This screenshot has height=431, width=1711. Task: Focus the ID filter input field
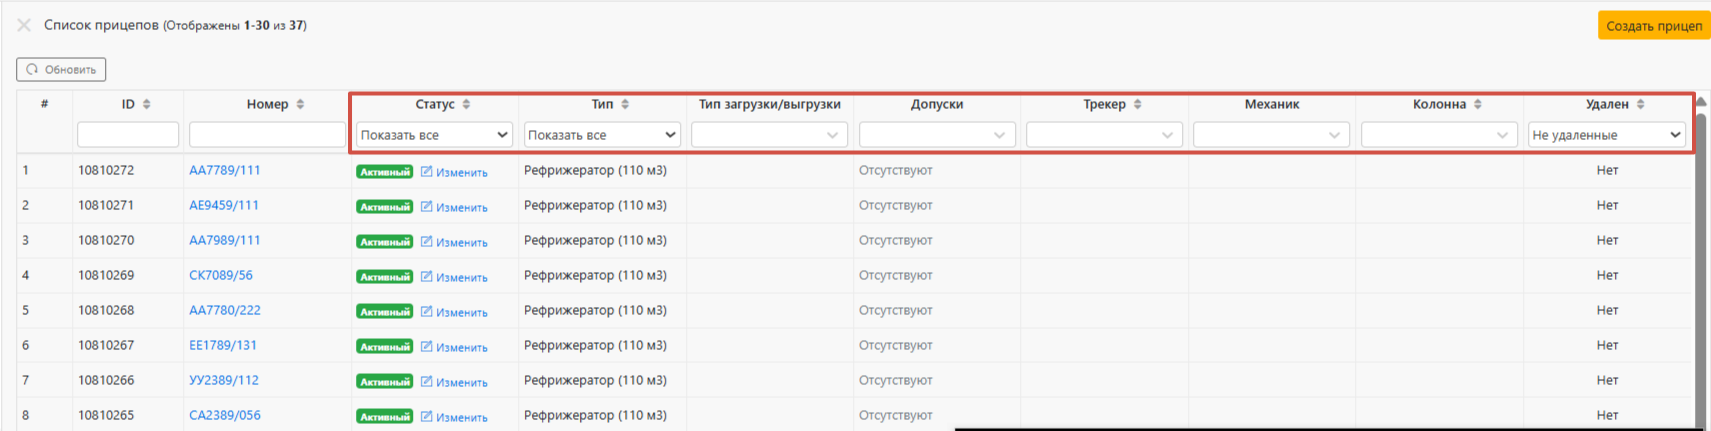[128, 134]
